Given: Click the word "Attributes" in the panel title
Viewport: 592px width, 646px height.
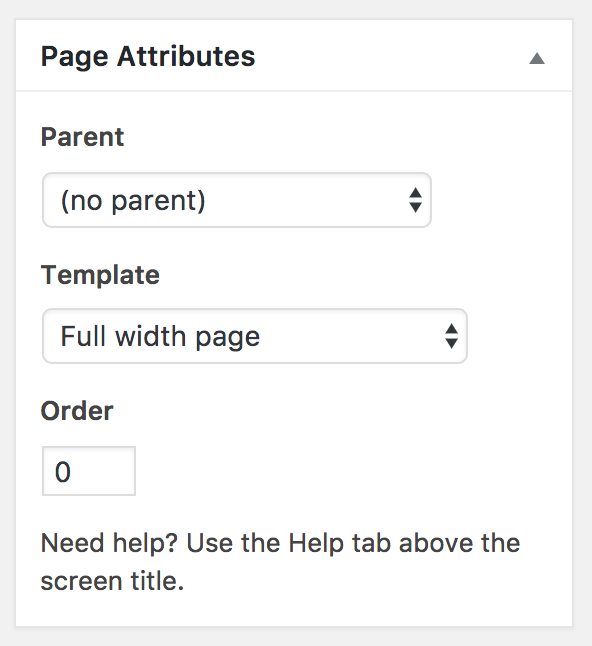Looking at the screenshot, I should click(186, 56).
